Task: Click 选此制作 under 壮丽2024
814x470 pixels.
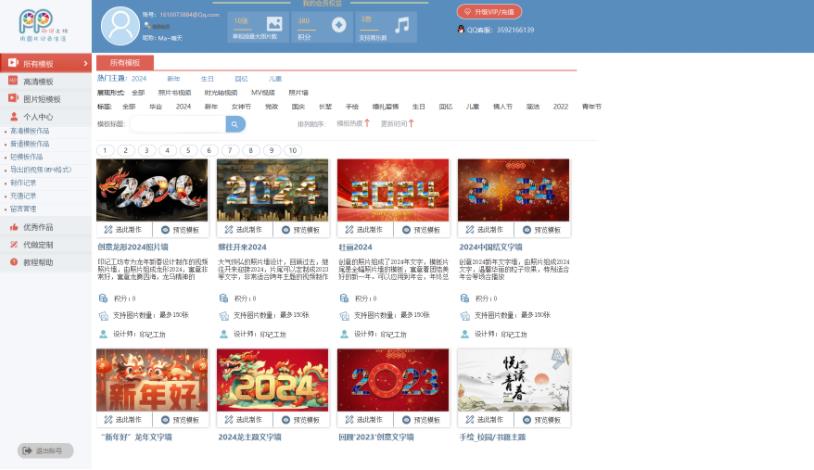Action: pos(364,230)
